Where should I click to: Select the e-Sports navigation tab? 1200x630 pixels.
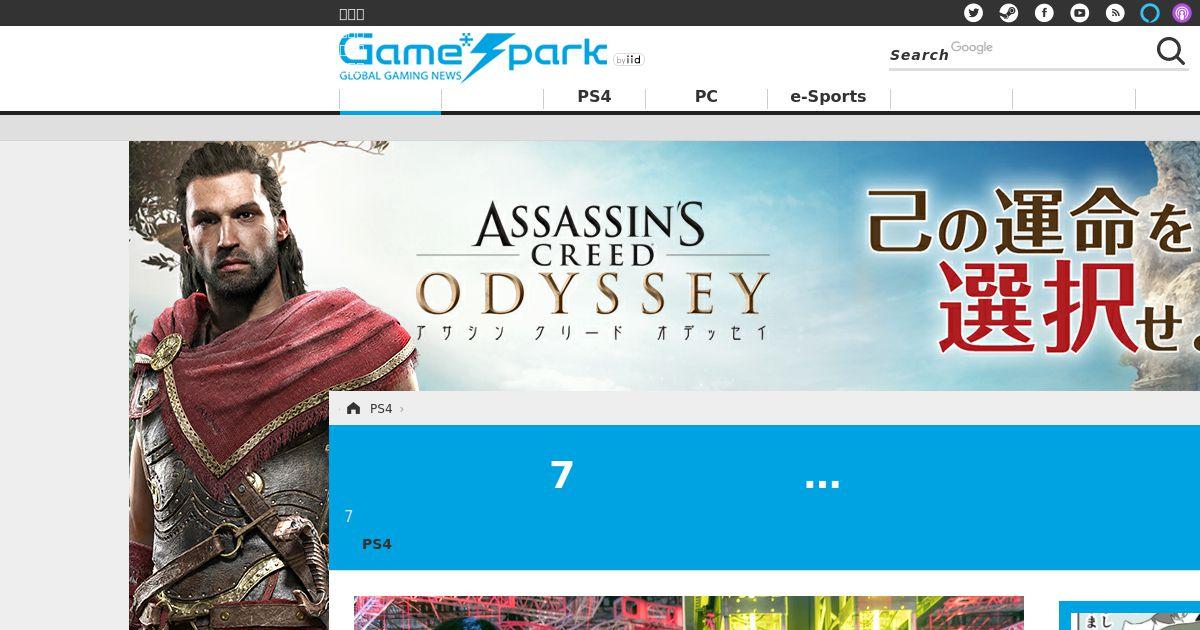point(828,97)
